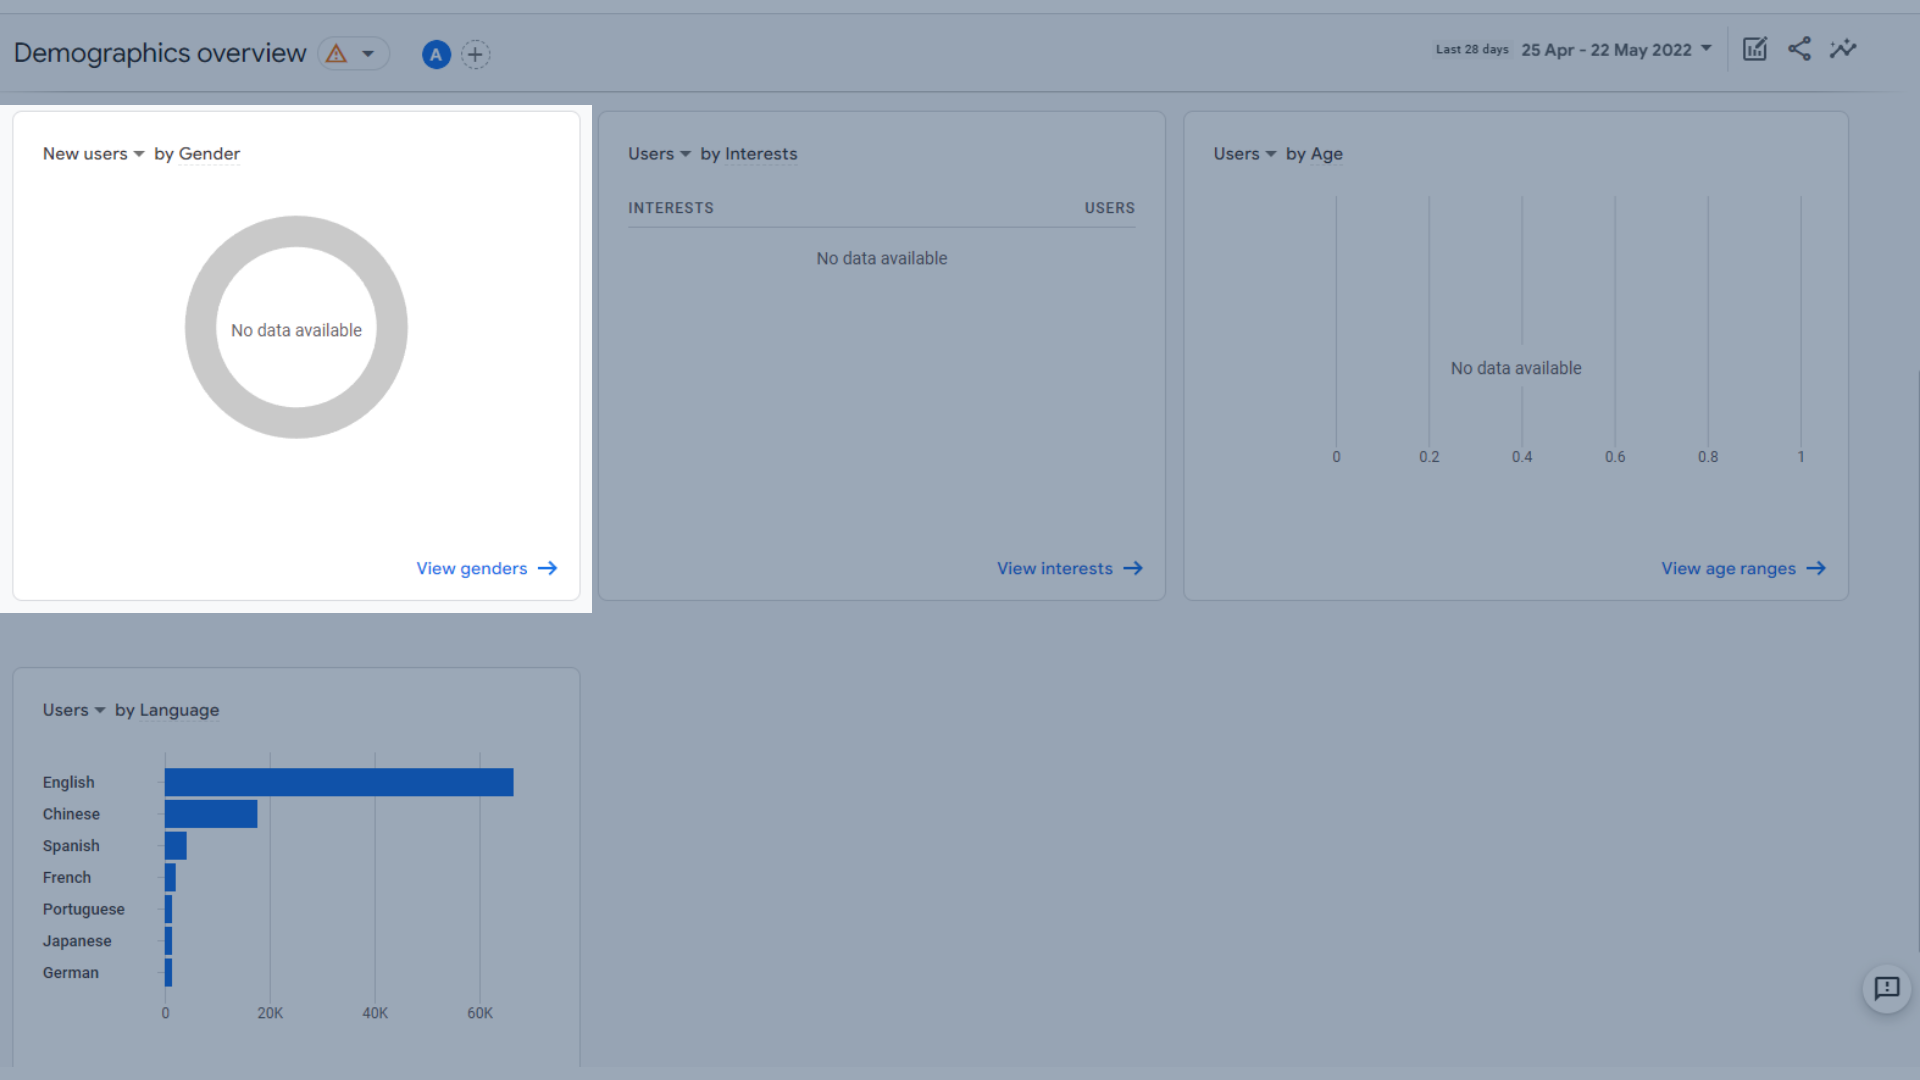Follow the View age ranges link
1920x1080 pixels.
1728,568
